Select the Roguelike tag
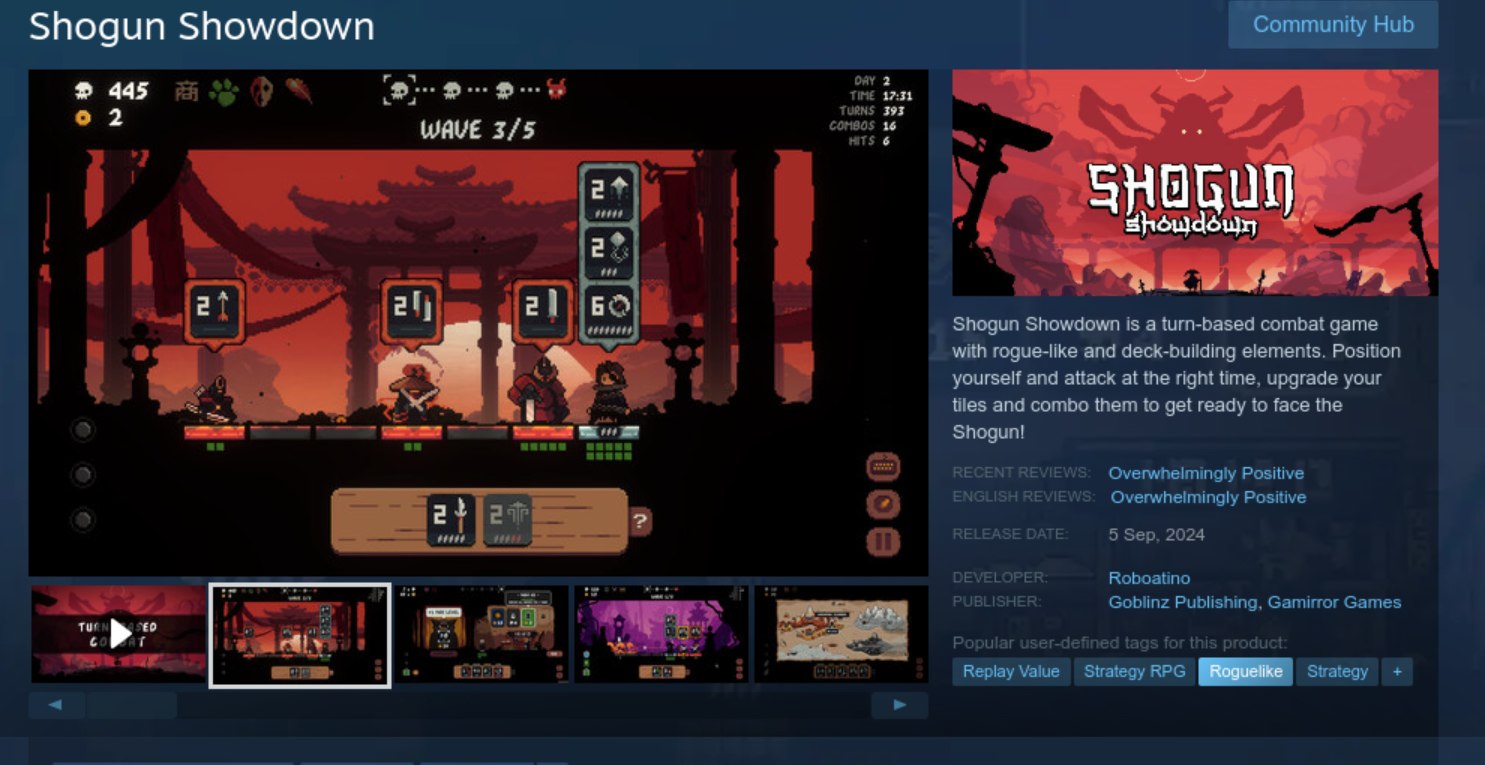Viewport: 1485px width, 765px height. [1246, 671]
